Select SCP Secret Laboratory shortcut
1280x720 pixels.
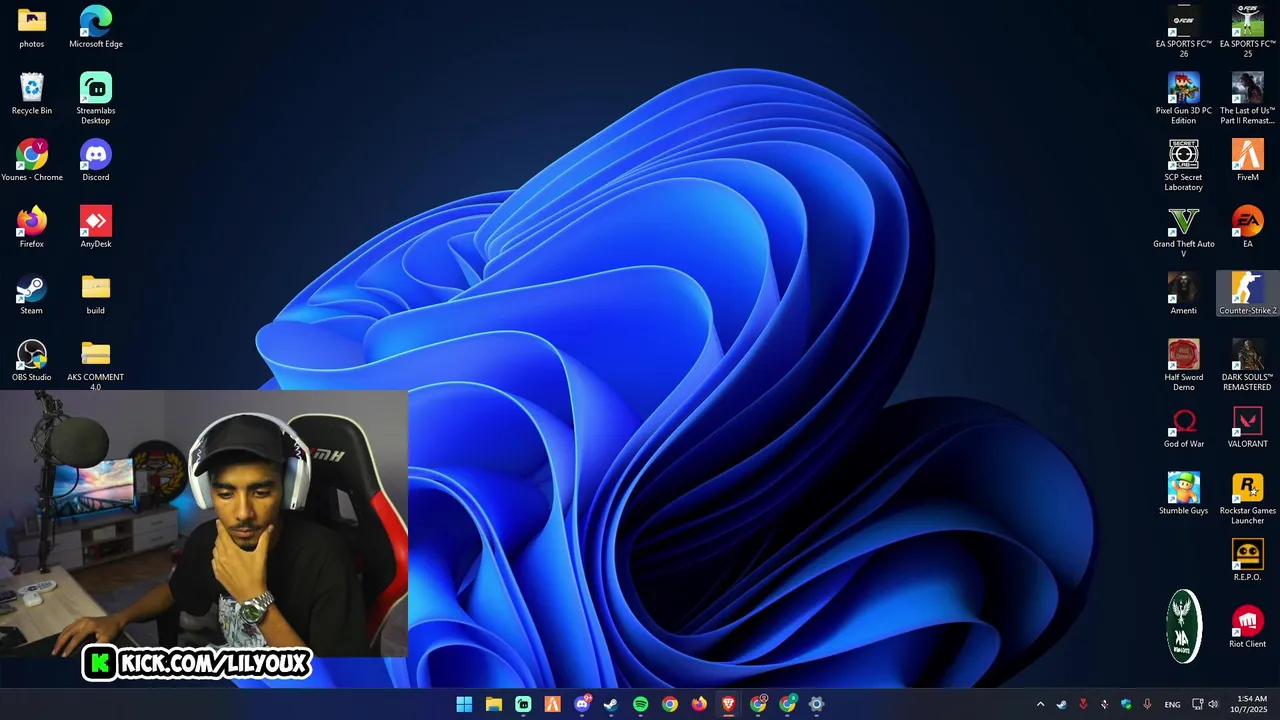[x=1184, y=165]
